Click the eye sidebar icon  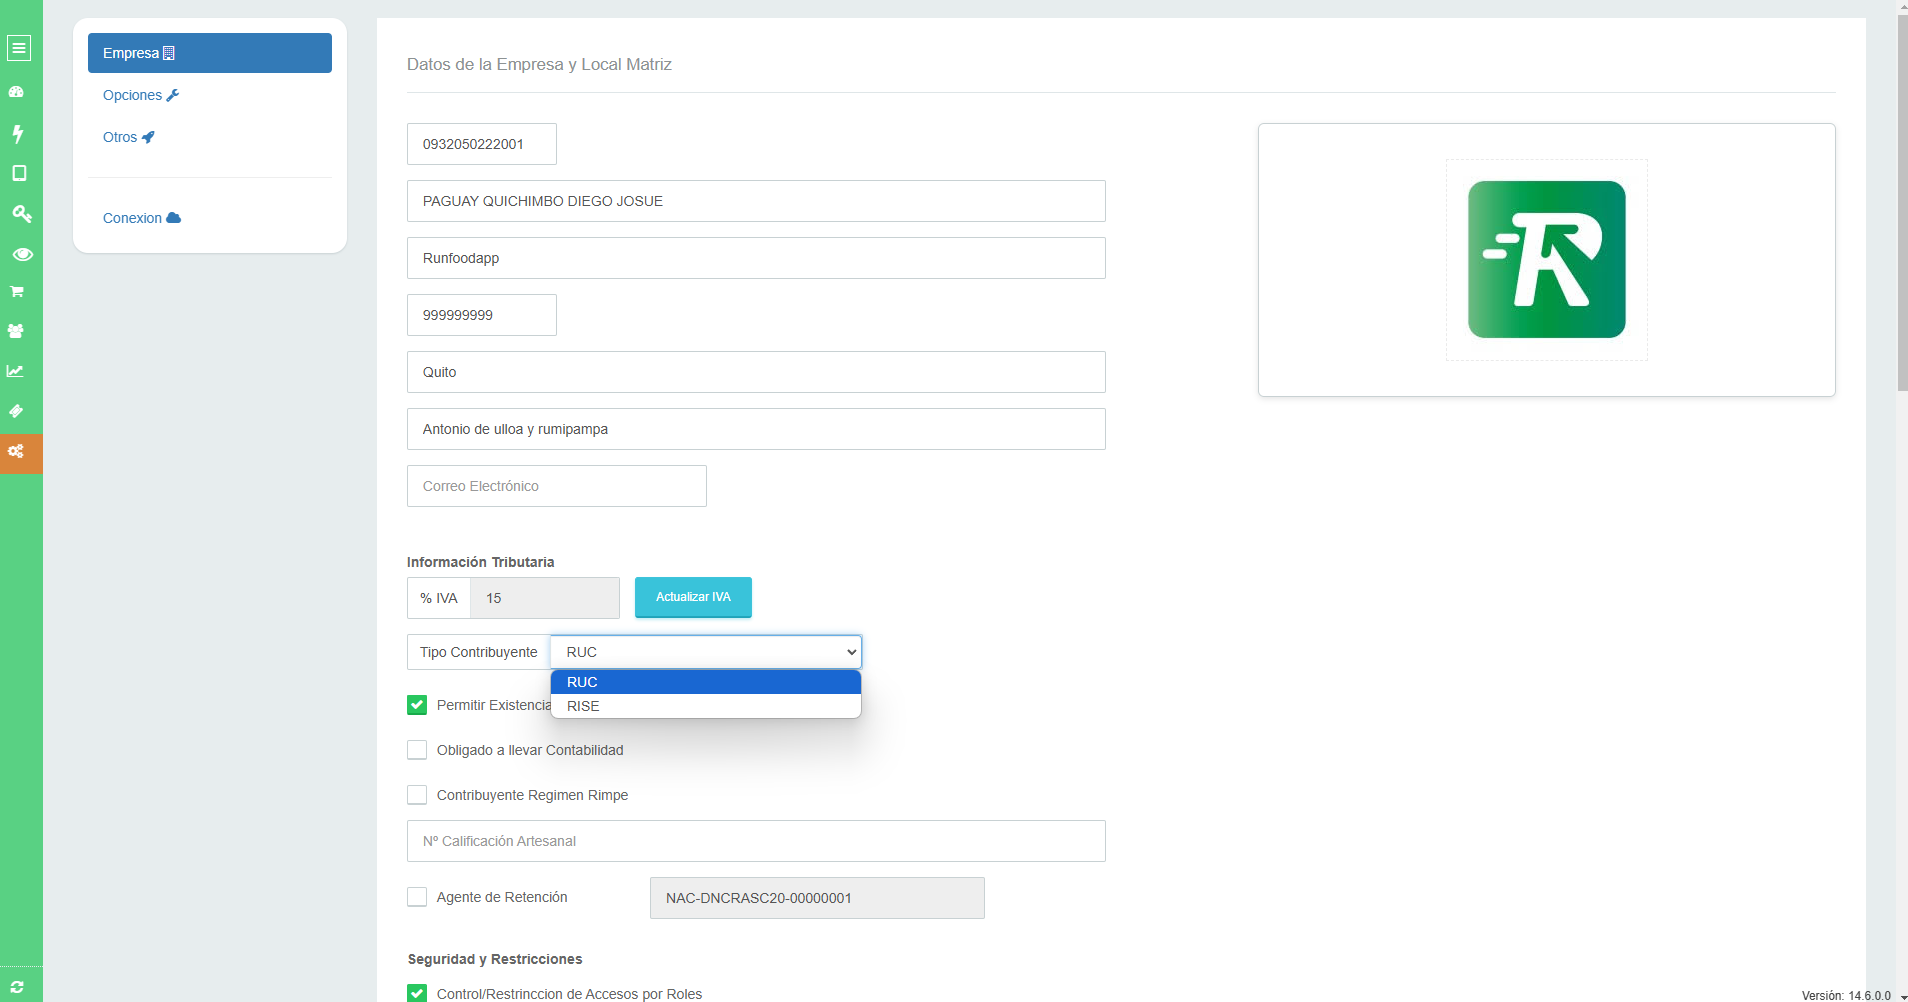pos(22,254)
